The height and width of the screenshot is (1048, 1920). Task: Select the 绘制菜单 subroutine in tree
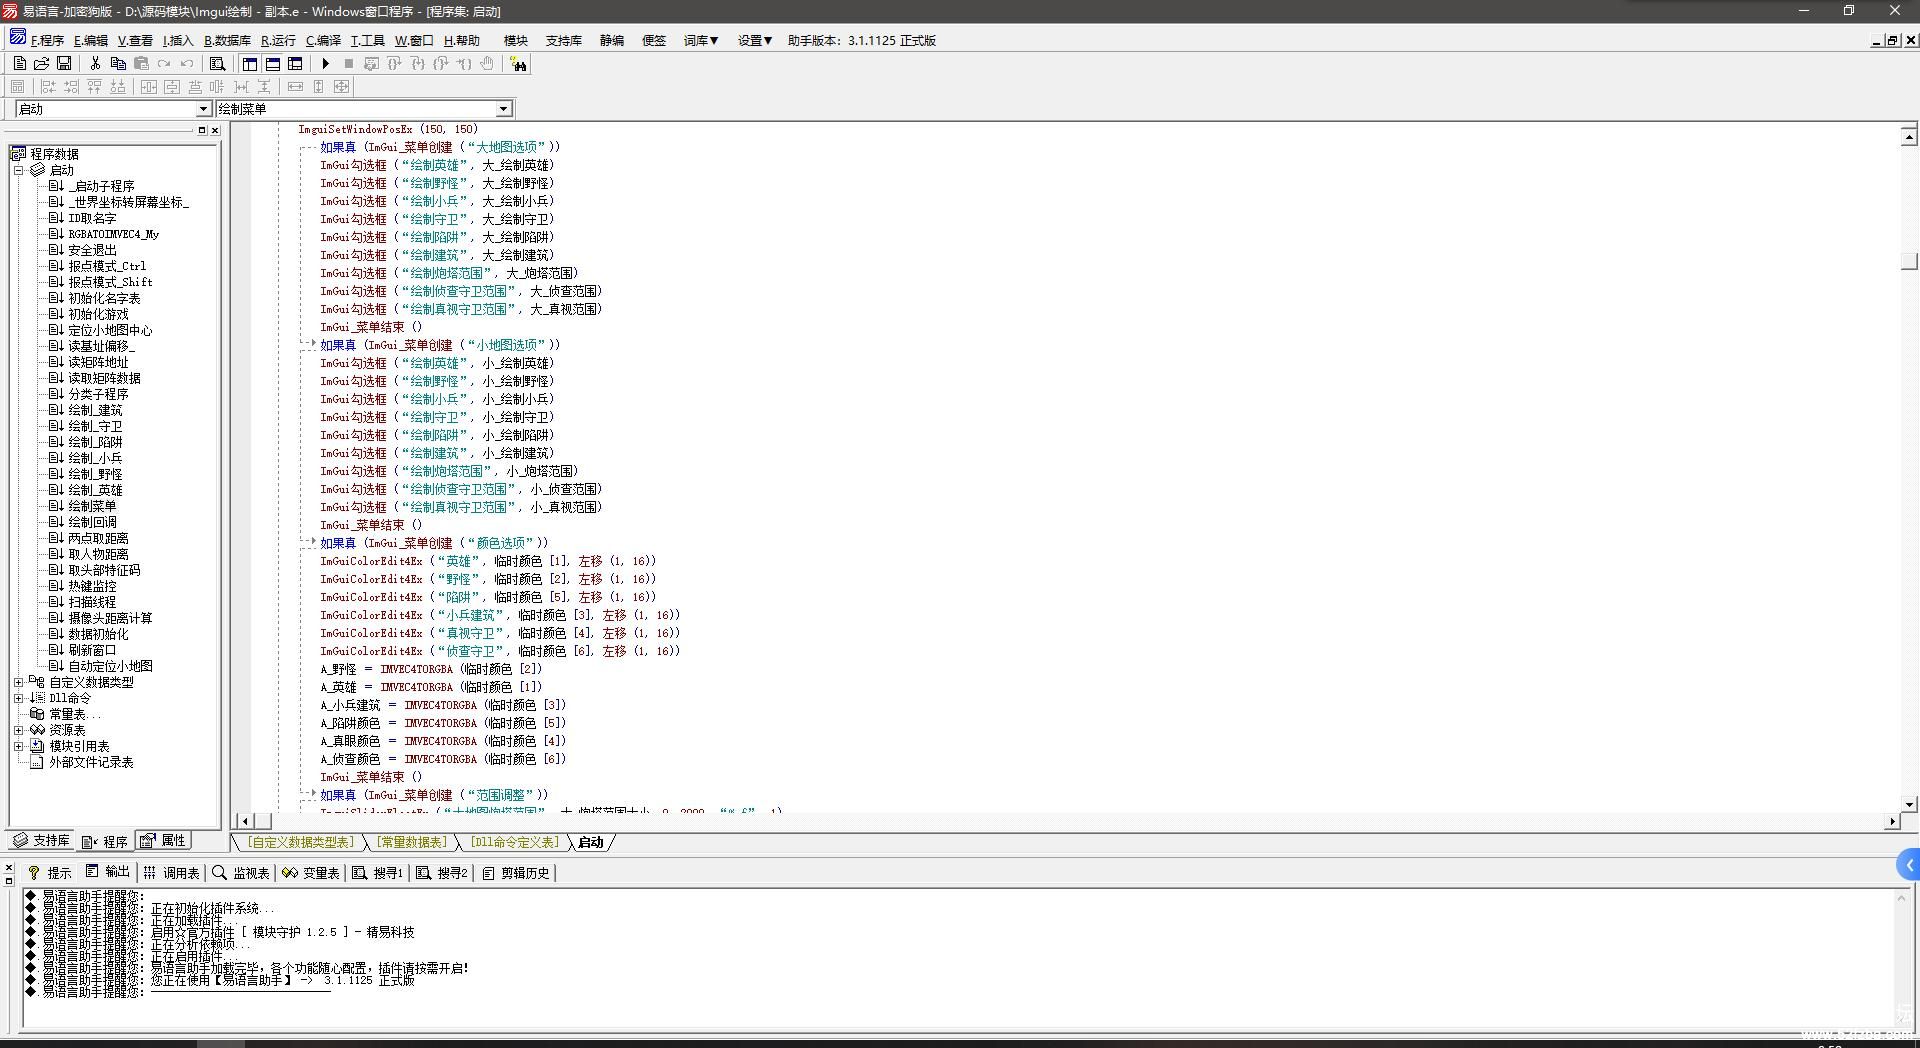coord(92,506)
